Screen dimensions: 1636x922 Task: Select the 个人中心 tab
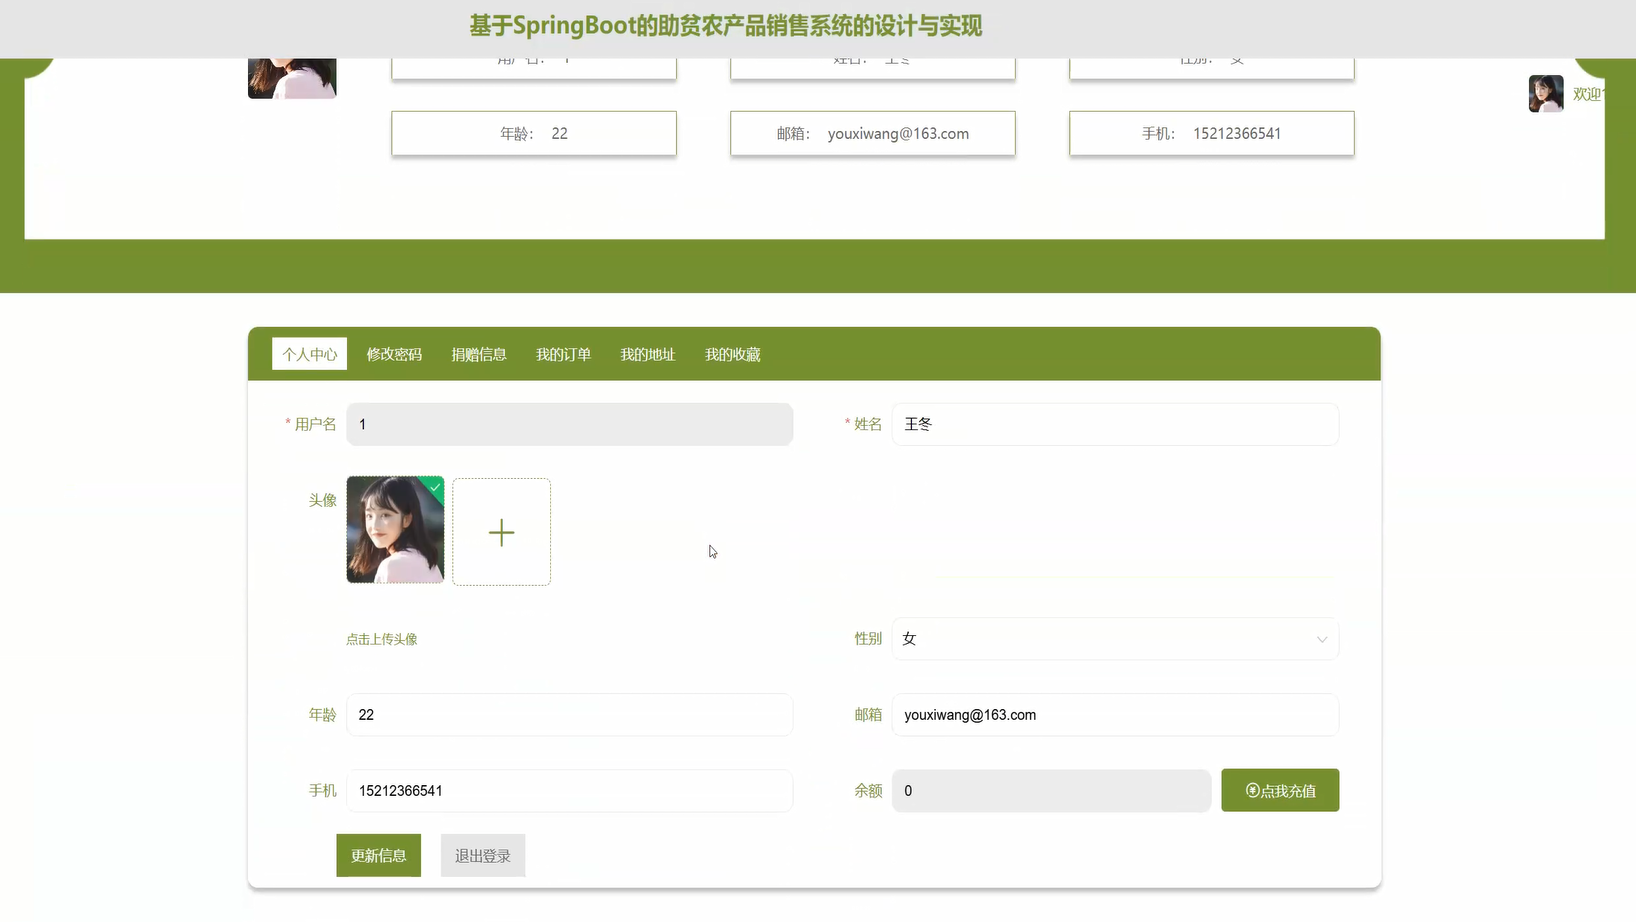(309, 353)
